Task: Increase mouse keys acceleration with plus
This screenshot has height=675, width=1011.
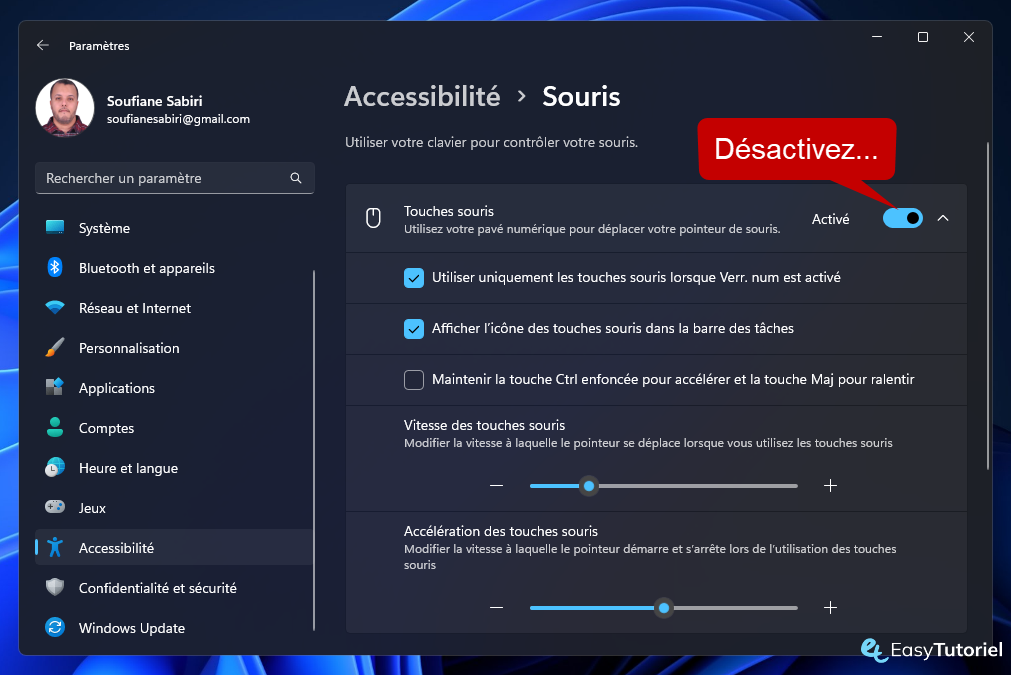Action: pyautogui.click(x=830, y=607)
